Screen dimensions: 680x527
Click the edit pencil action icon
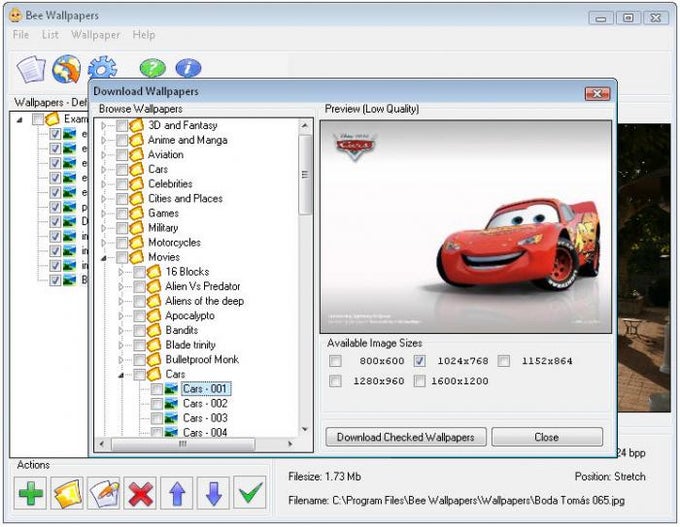click(x=104, y=493)
